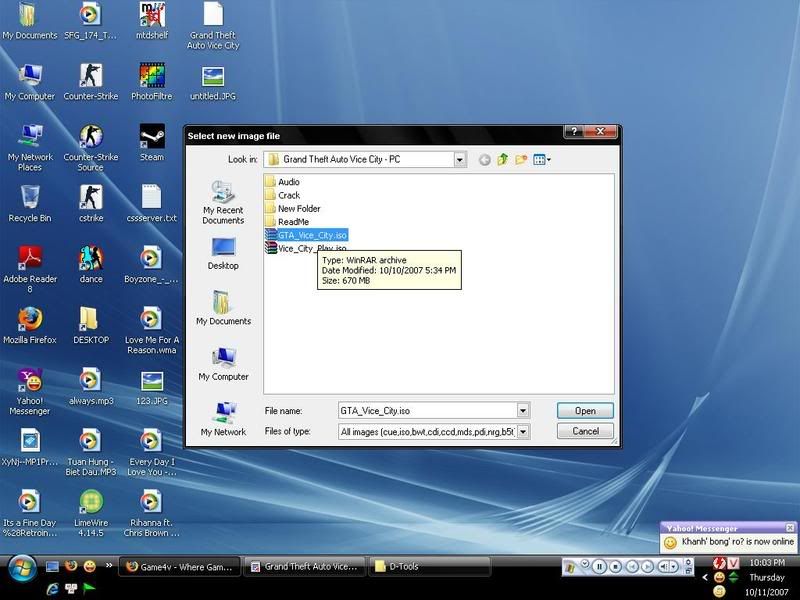This screenshot has width=800, height=600.
Task: Skip to next track in taskbar player
Action: [646, 566]
